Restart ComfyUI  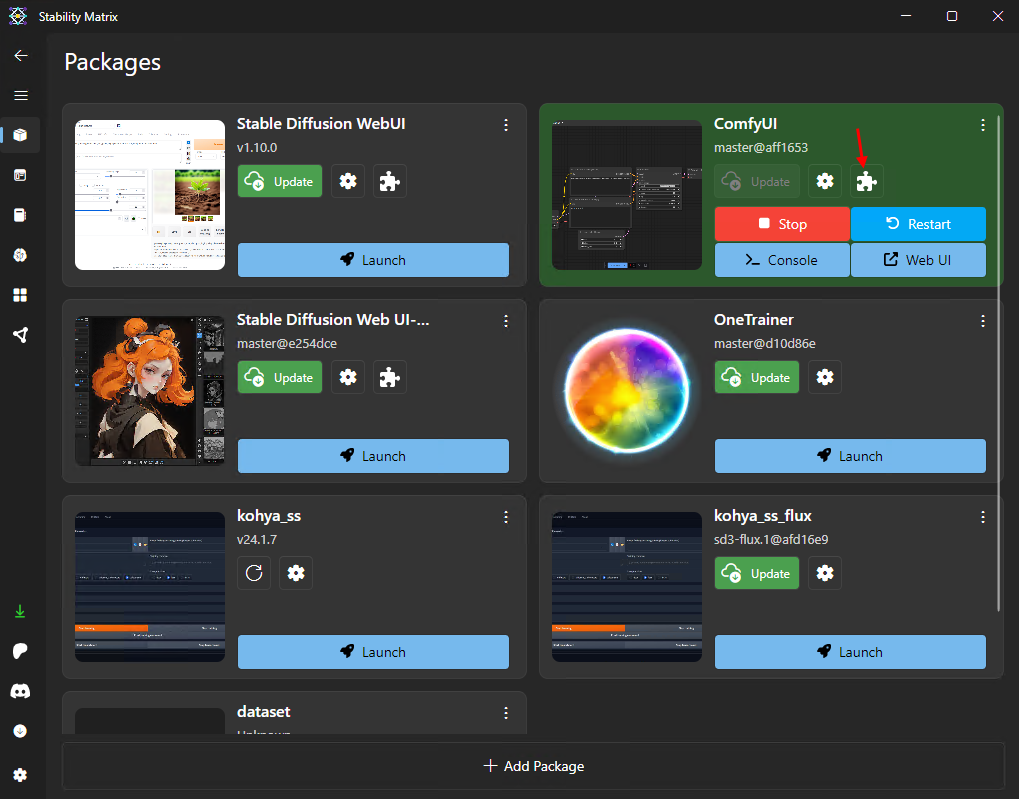(918, 224)
